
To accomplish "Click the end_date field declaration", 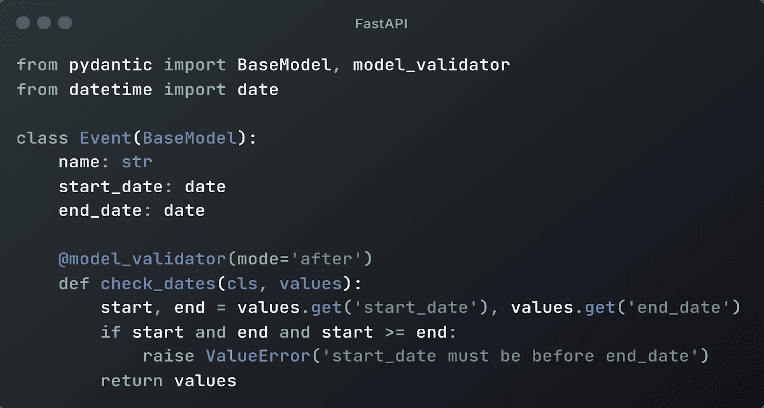I will pyautogui.click(x=132, y=211).
